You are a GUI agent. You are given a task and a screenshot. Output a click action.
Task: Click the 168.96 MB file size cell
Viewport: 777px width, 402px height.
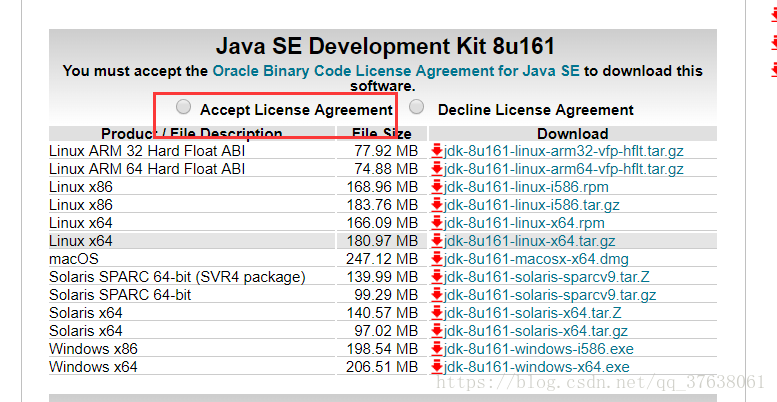pos(382,187)
